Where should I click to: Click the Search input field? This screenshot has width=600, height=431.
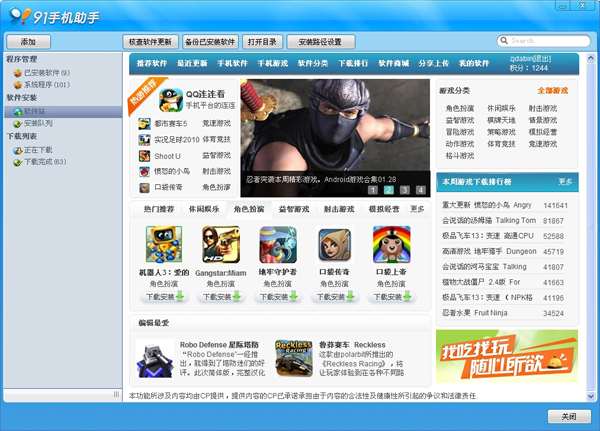click(550, 41)
